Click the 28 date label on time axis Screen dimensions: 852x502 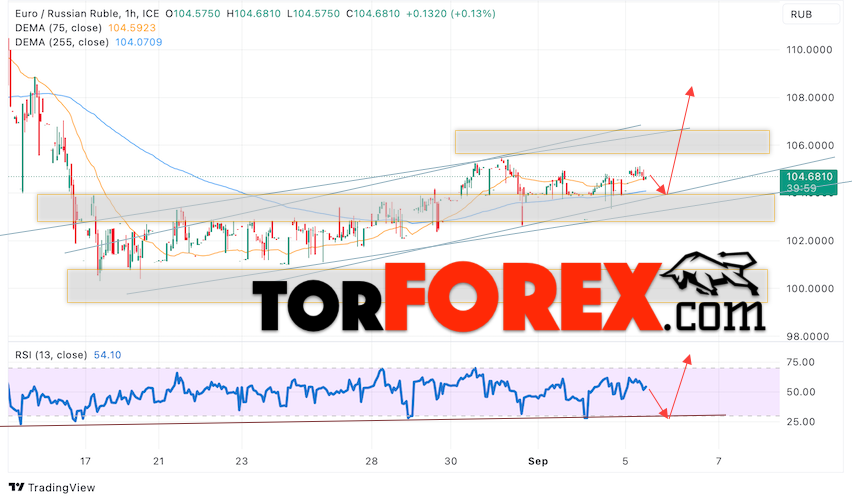[371, 461]
